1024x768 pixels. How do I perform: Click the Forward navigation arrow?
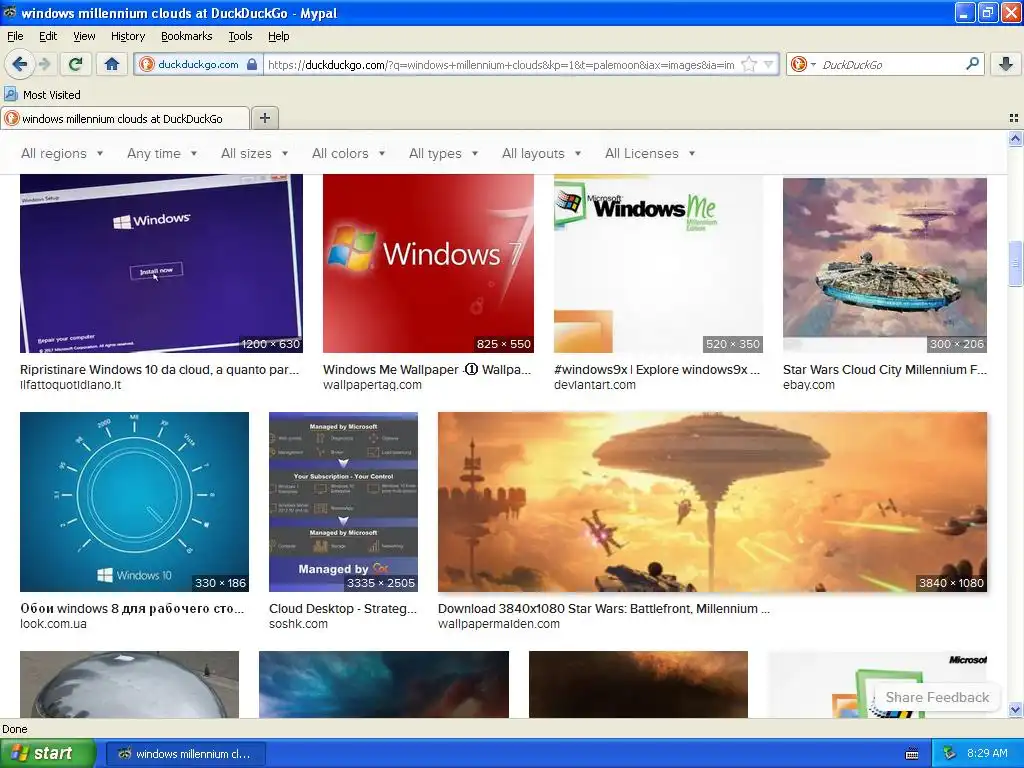pyautogui.click(x=44, y=64)
